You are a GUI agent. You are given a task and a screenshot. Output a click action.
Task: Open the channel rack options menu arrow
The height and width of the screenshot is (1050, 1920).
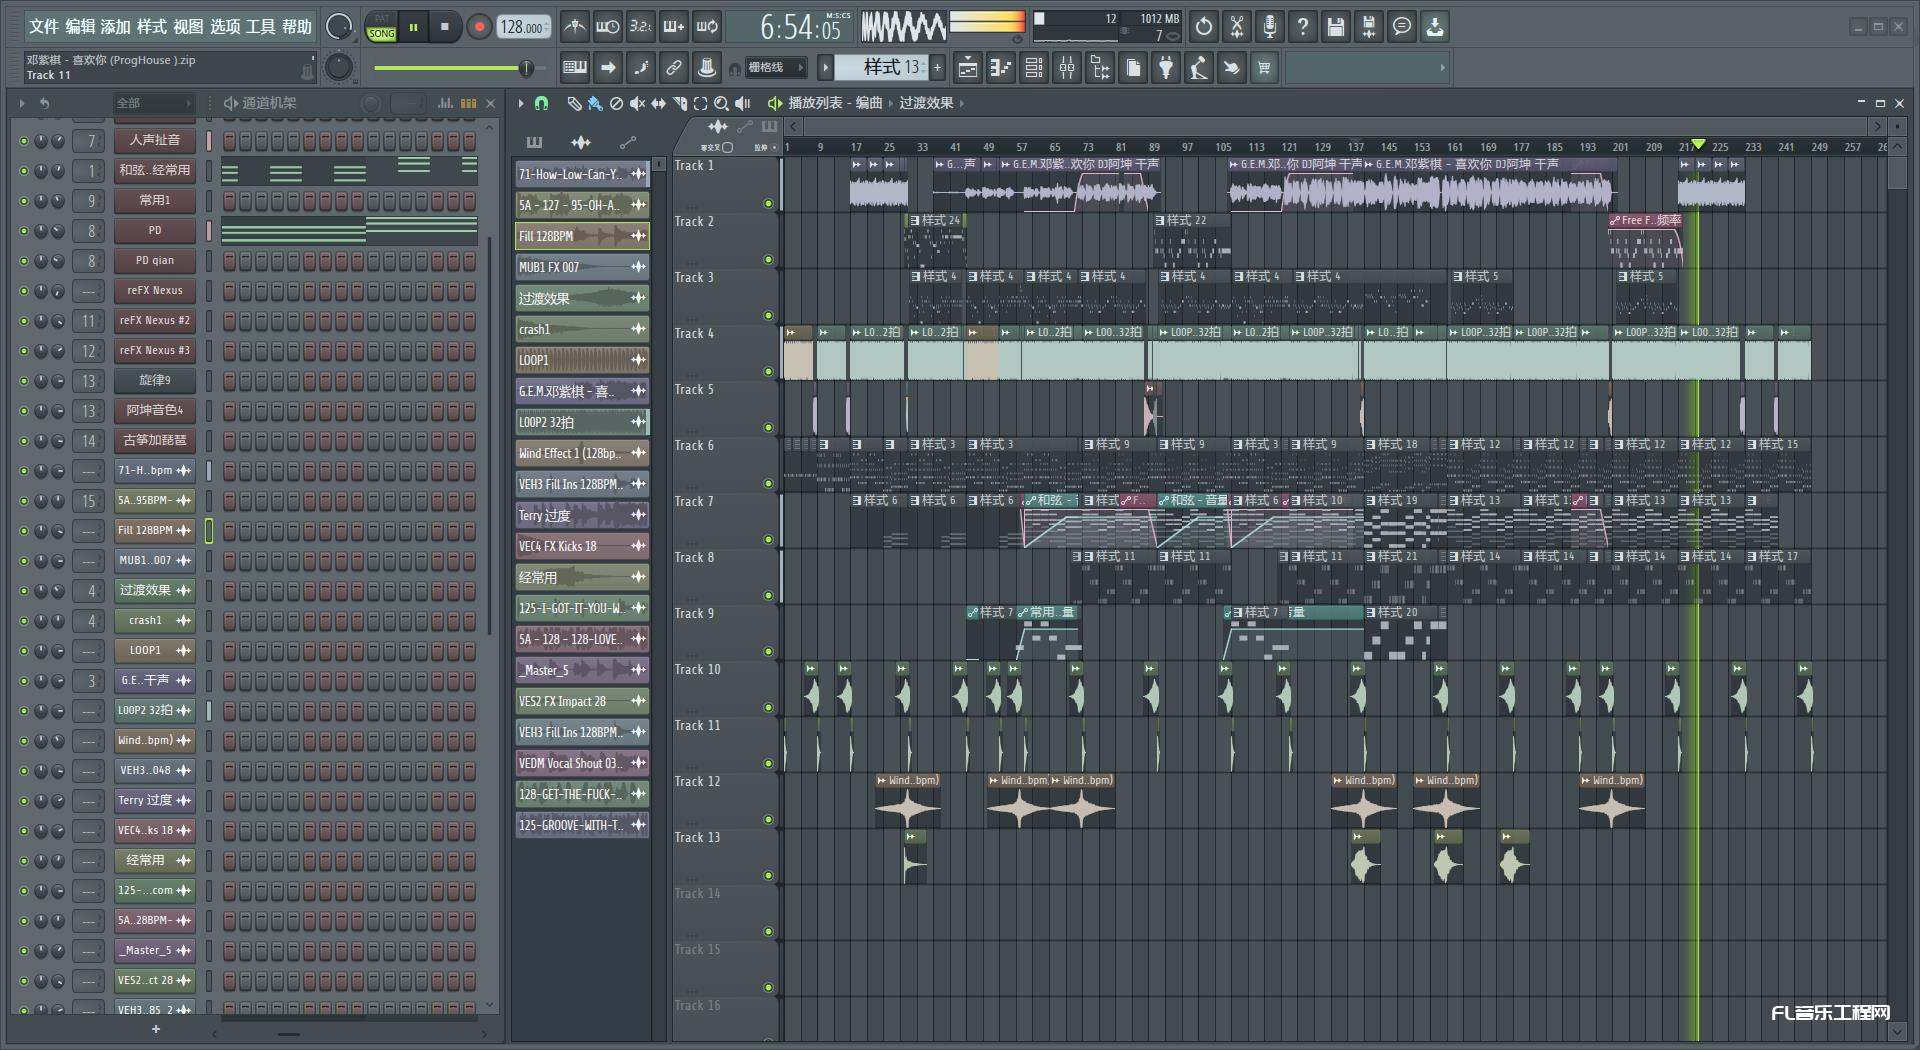(22, 103)
